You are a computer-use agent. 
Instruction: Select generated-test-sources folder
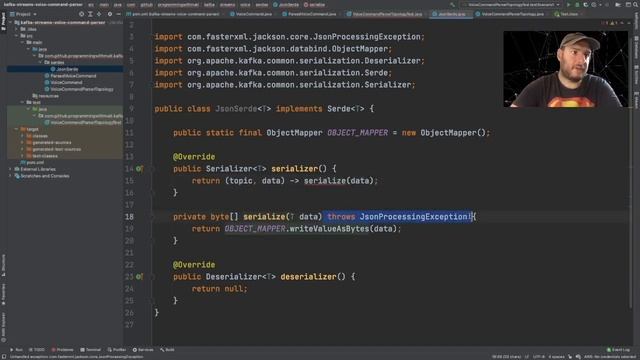[56, 149]
